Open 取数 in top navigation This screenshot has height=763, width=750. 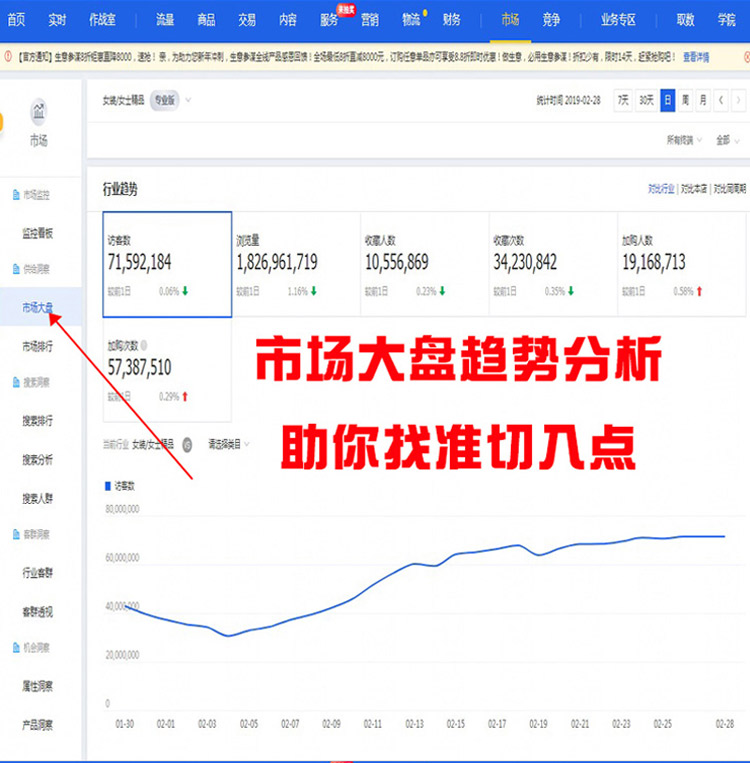(x=685, y=20)
